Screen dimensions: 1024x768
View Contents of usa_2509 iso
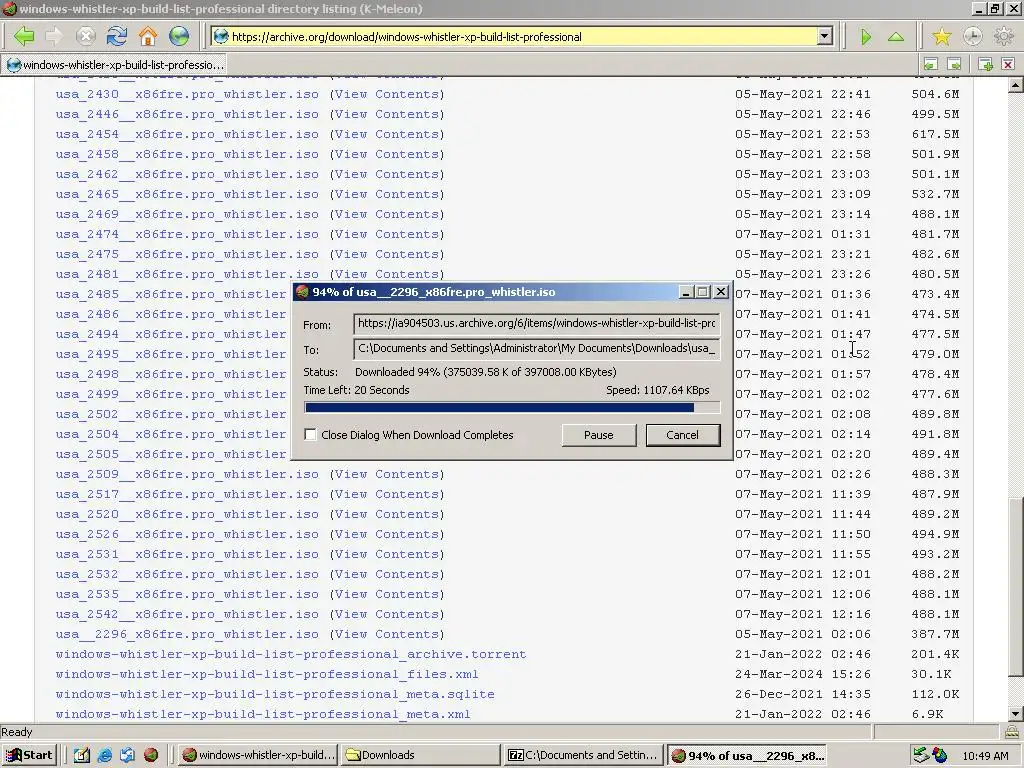[387, 474]
